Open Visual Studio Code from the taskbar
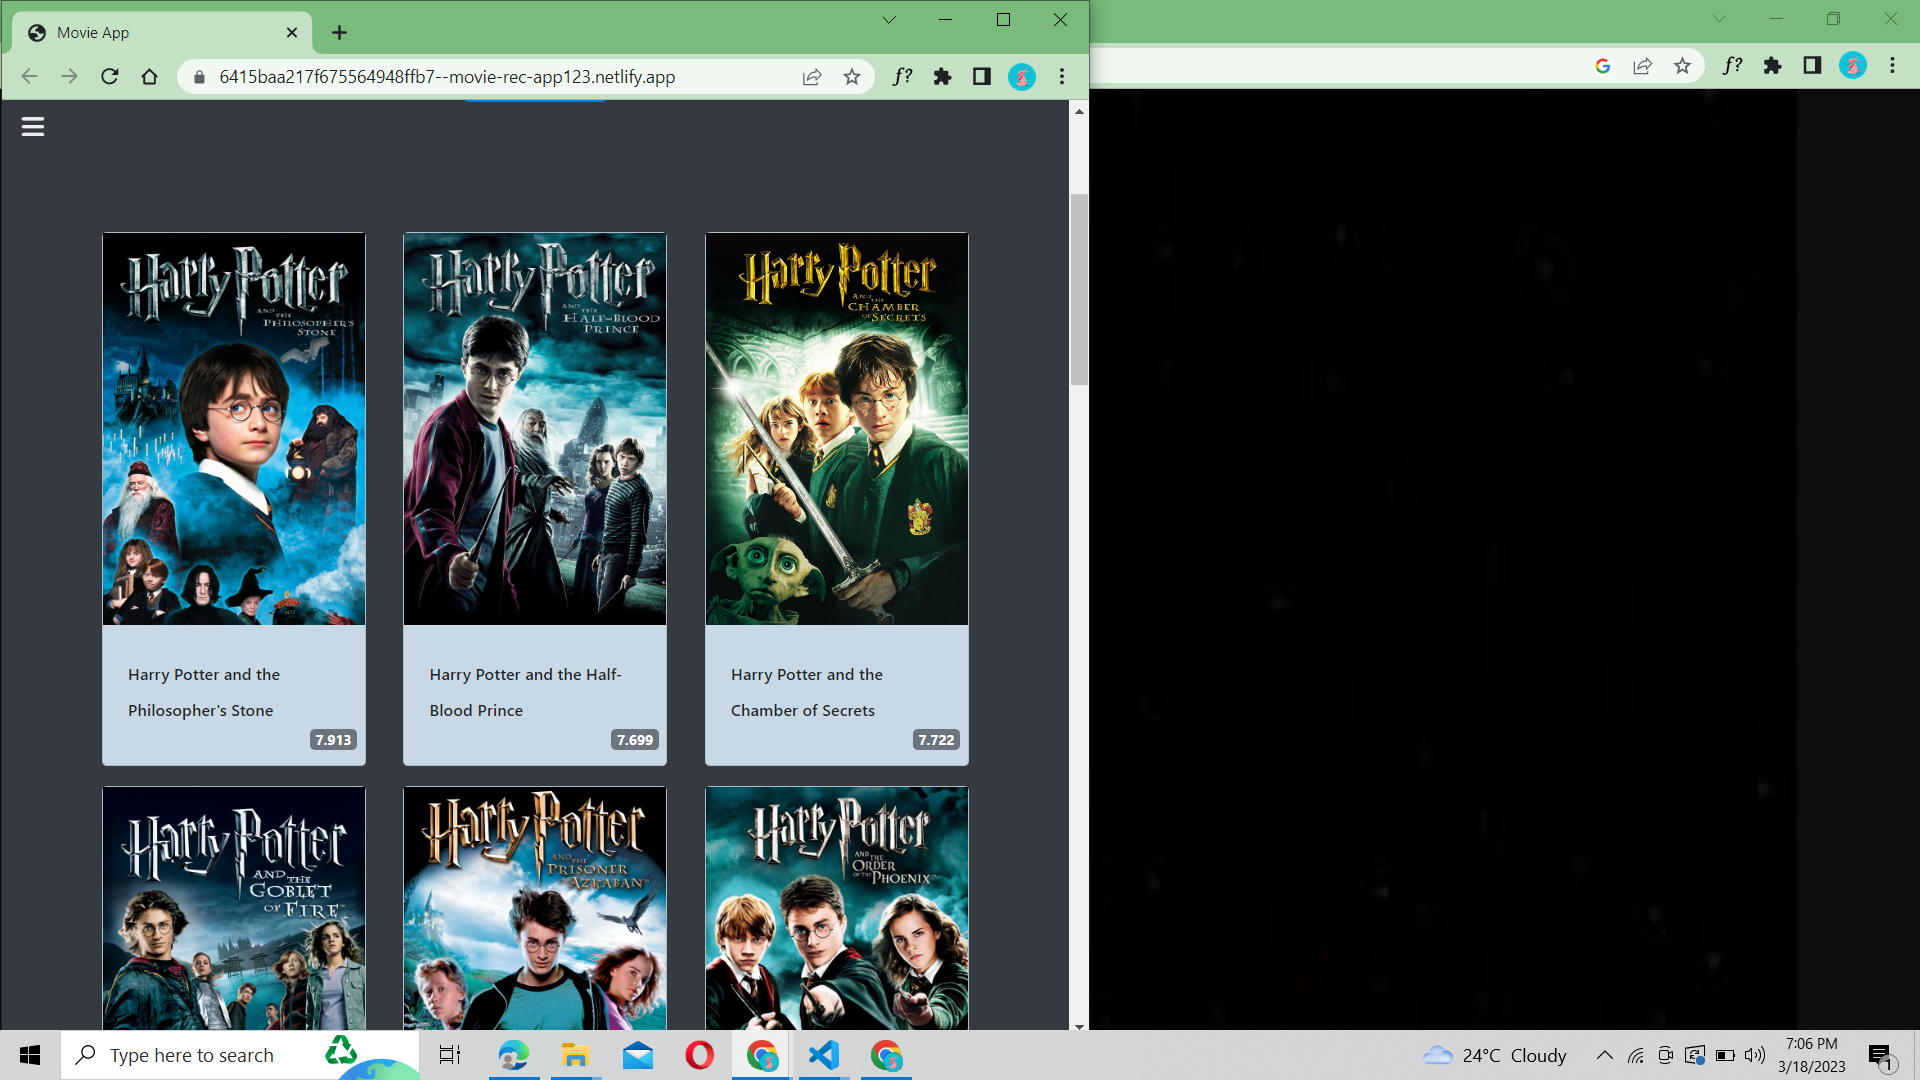 824,1055
